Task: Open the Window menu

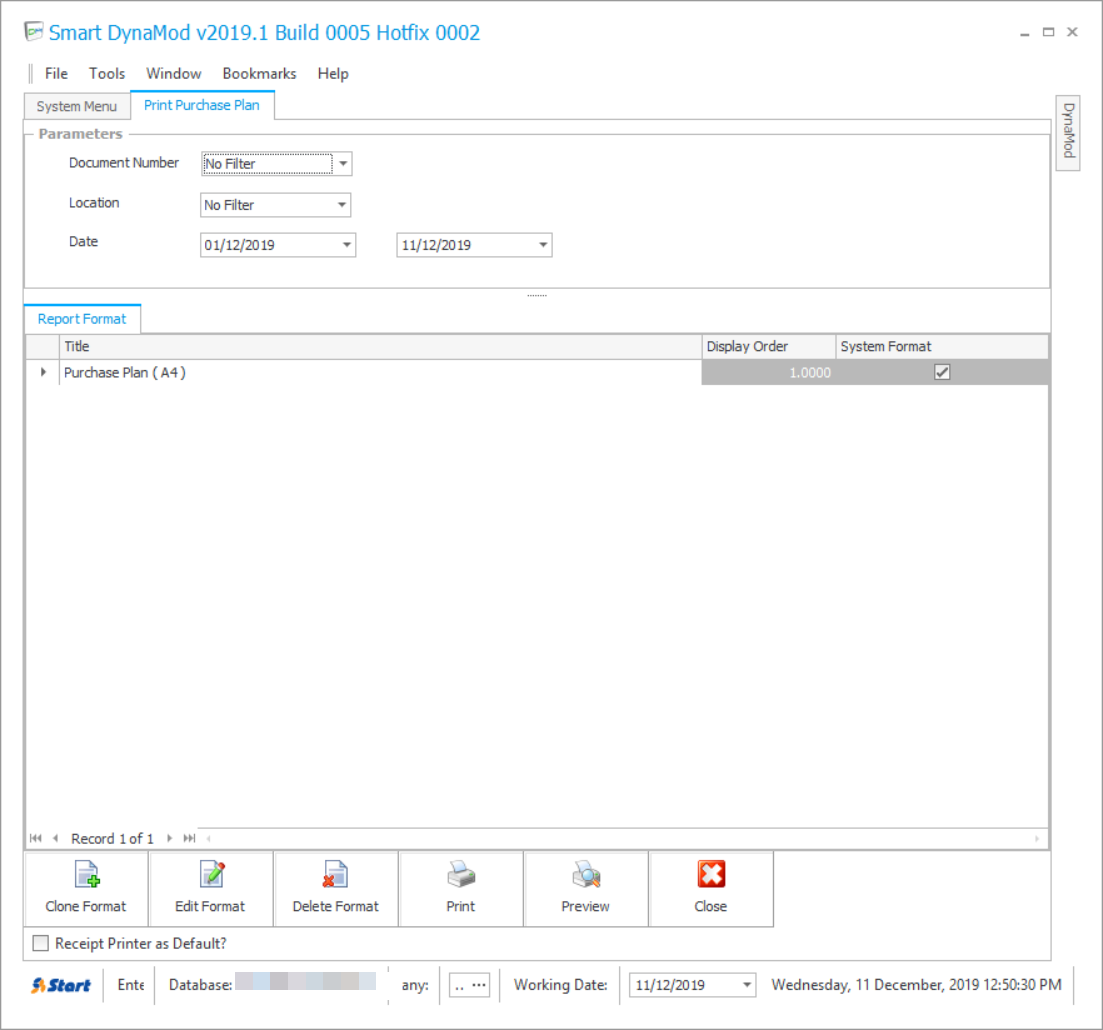Action: click(174, 73)
